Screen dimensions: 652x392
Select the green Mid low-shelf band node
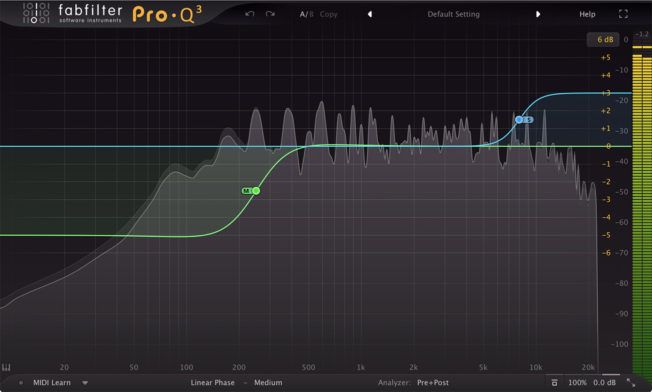(256, 191)
